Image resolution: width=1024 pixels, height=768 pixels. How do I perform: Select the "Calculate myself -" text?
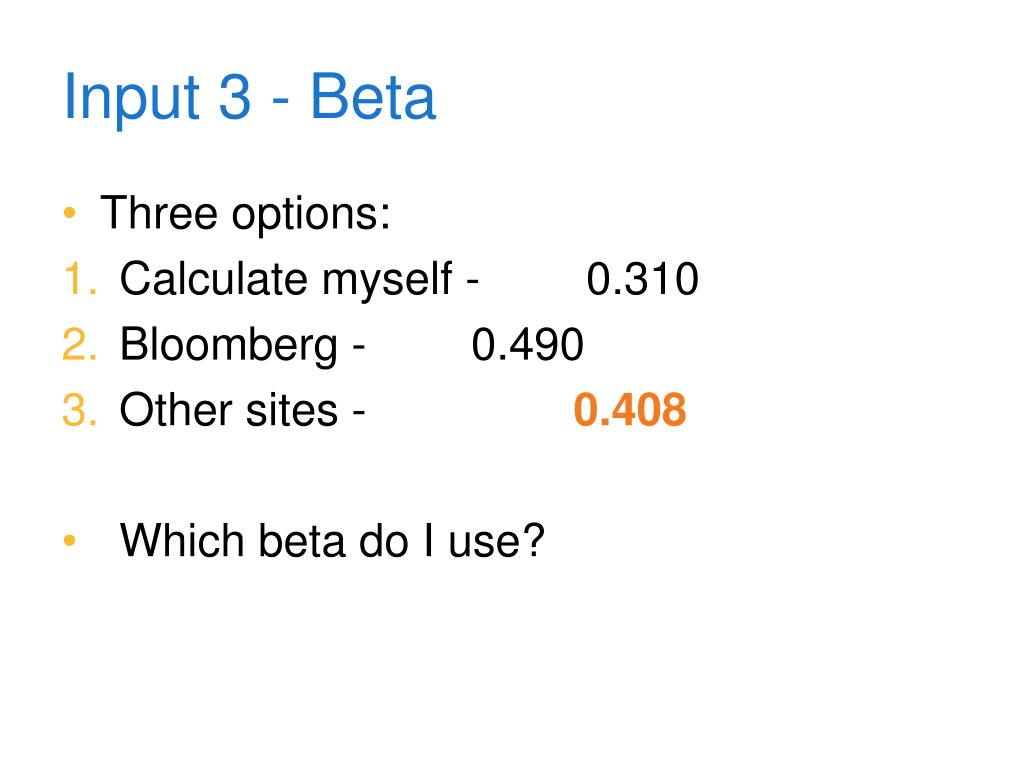pos(300,280)
